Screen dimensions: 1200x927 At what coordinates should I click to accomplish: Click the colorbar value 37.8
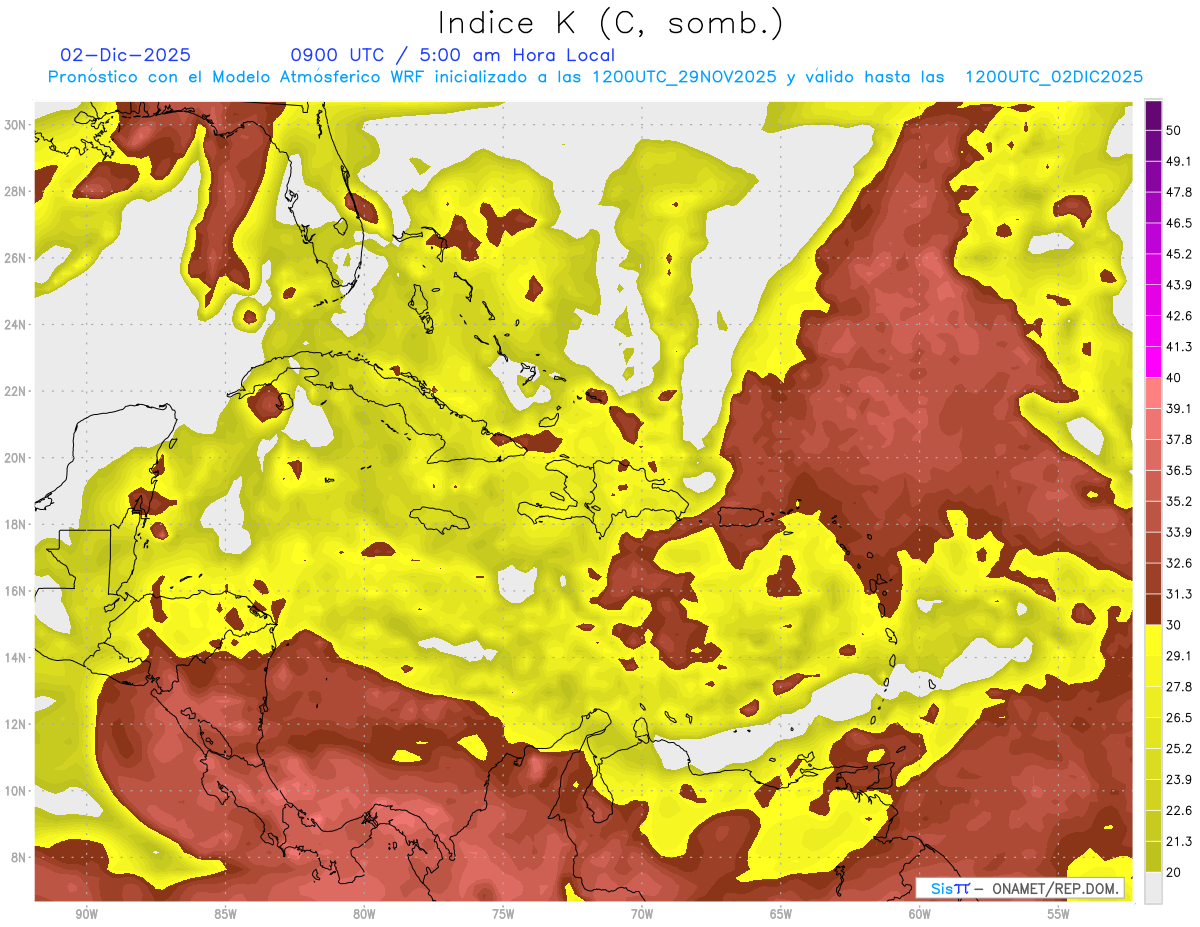1180,439
